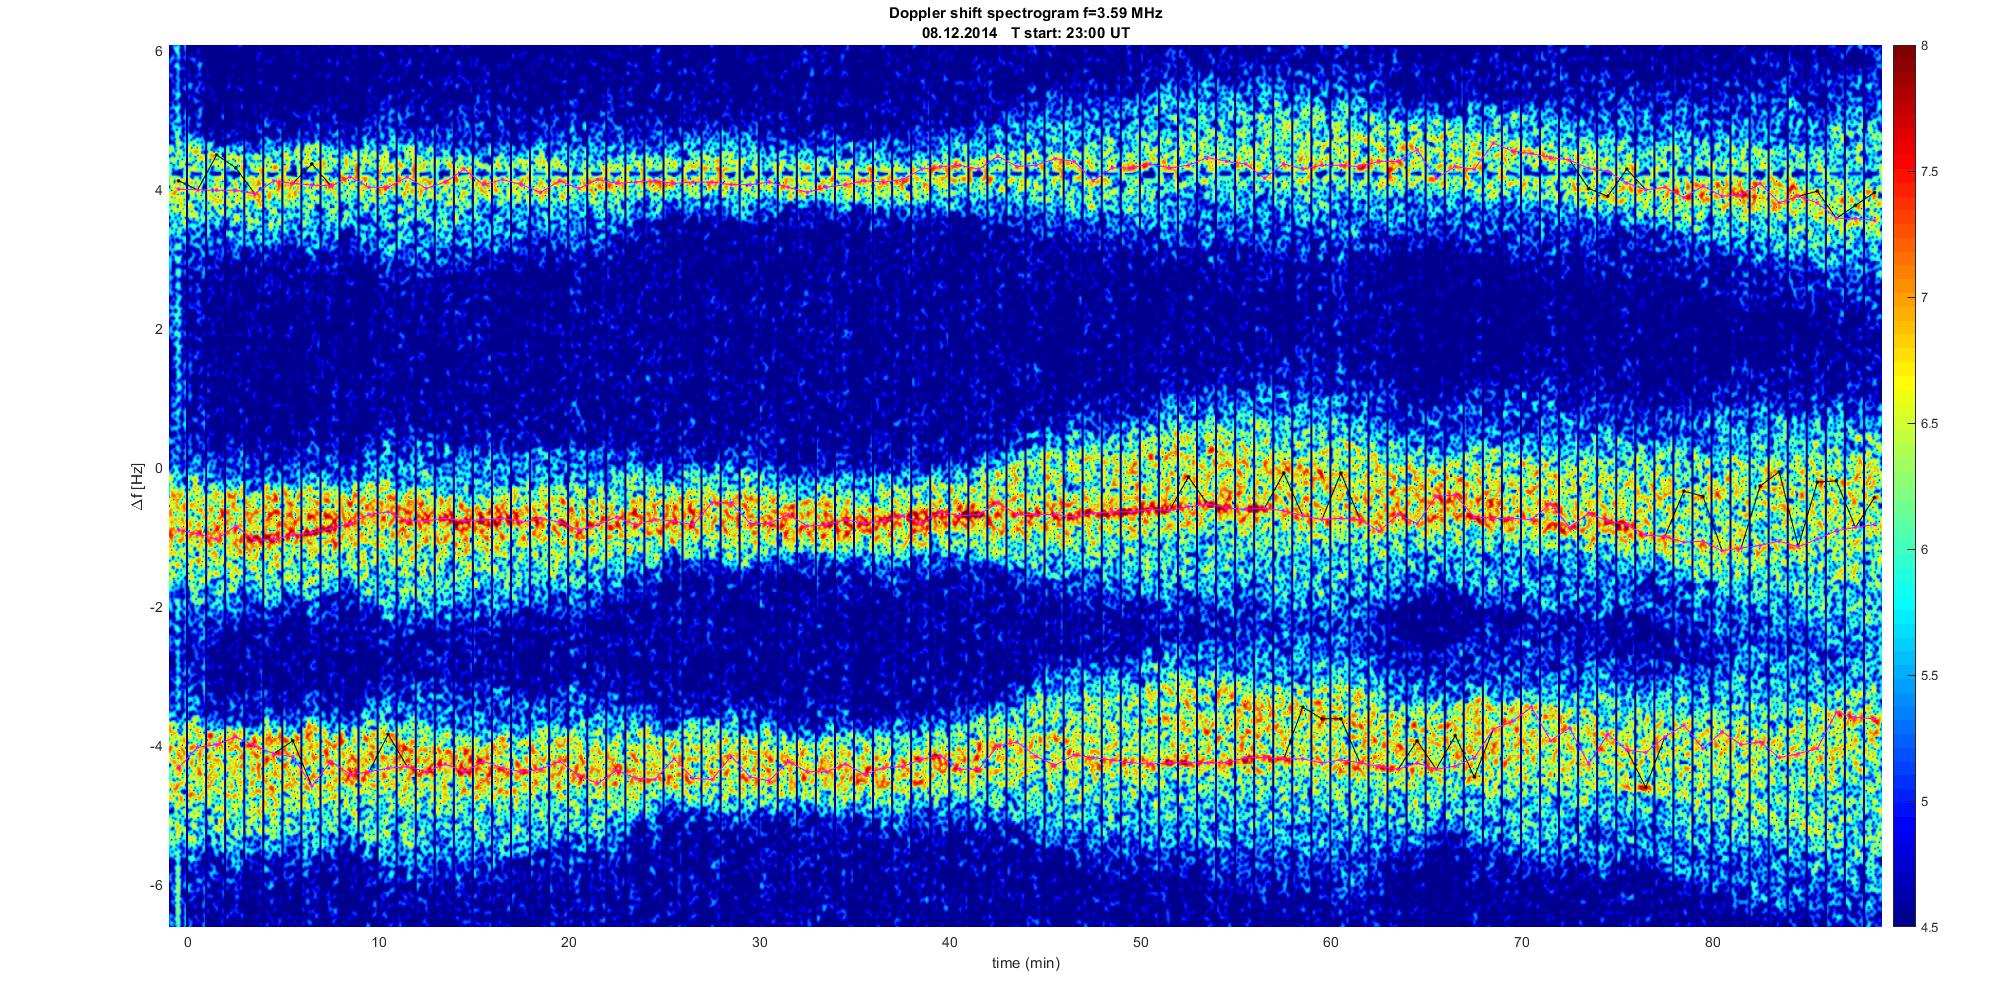Click y-axis tick label -6
This screenshot has width=2000, height=995.
point(157,885)
